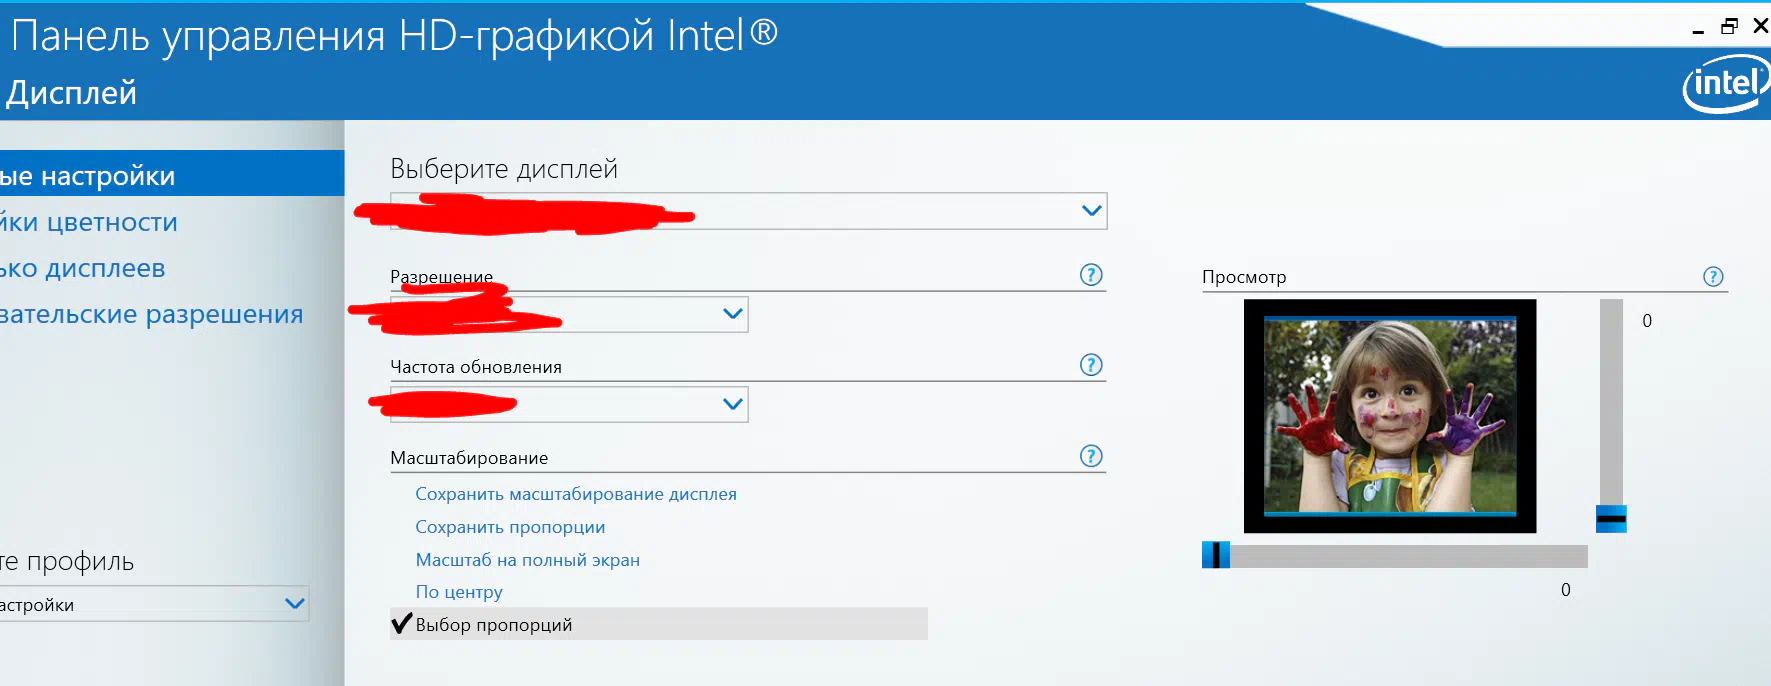Open help for Просмотр section
Viewport: 1771px width, 686px height.
1713,277
